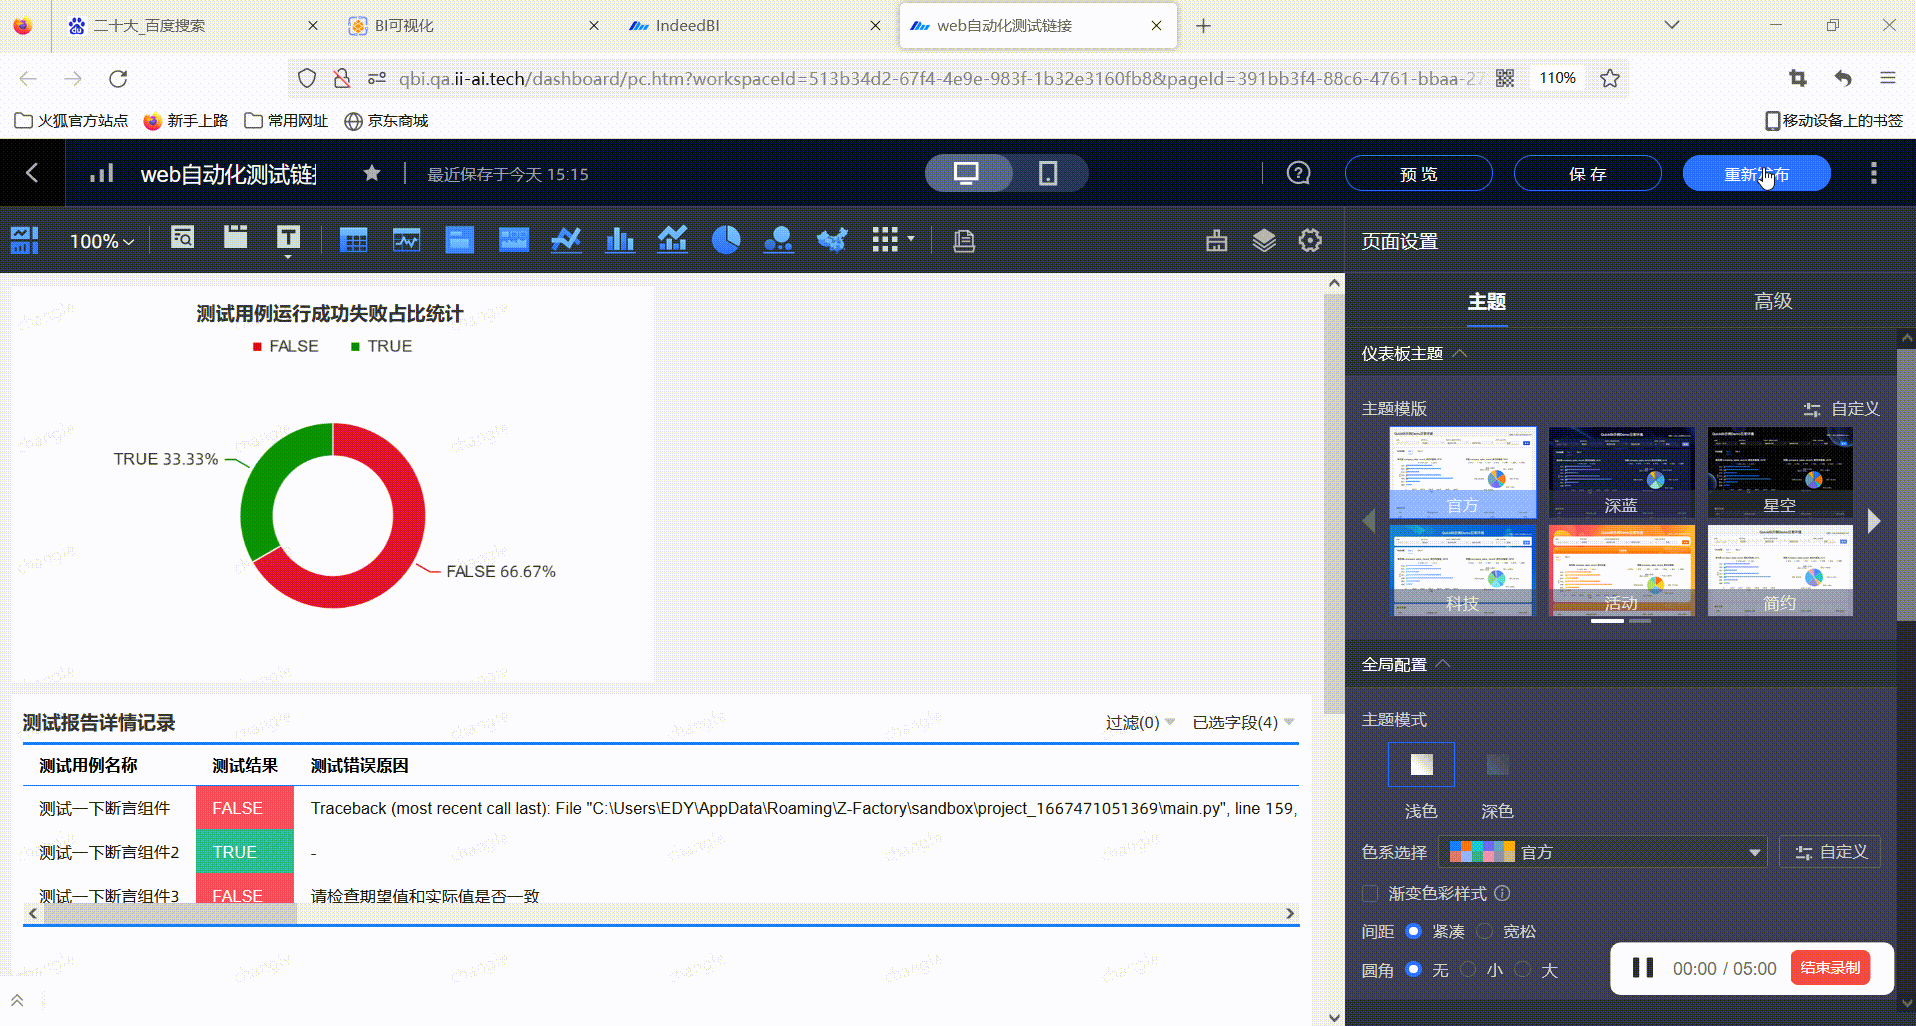Enable the 渐变色彩样式 checkbox
The width and height of the screenshot is (1916, 1026).
coord(1369,893)
